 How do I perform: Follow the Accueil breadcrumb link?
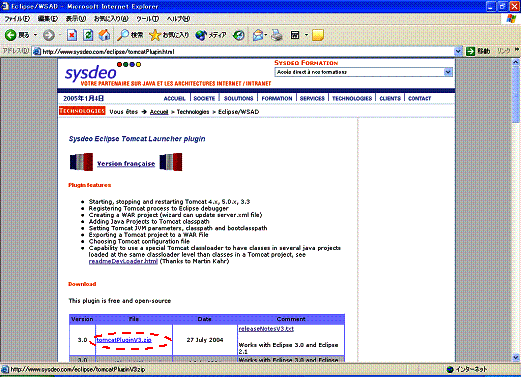click(x=159, y=112)
